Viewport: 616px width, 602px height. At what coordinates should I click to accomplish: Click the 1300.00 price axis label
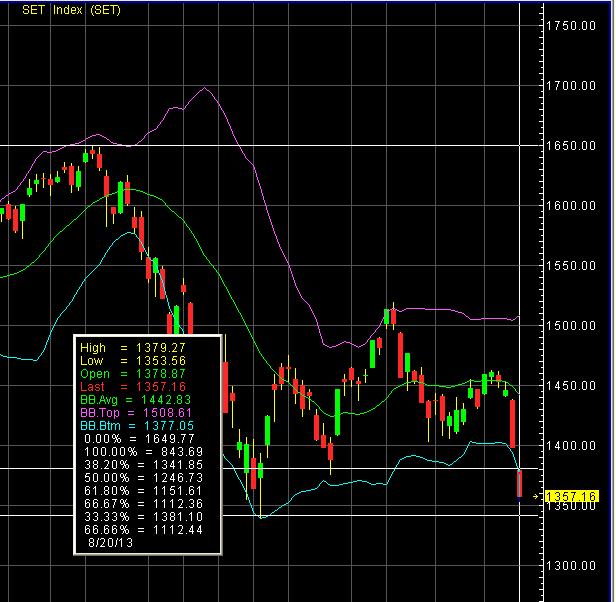571,566
